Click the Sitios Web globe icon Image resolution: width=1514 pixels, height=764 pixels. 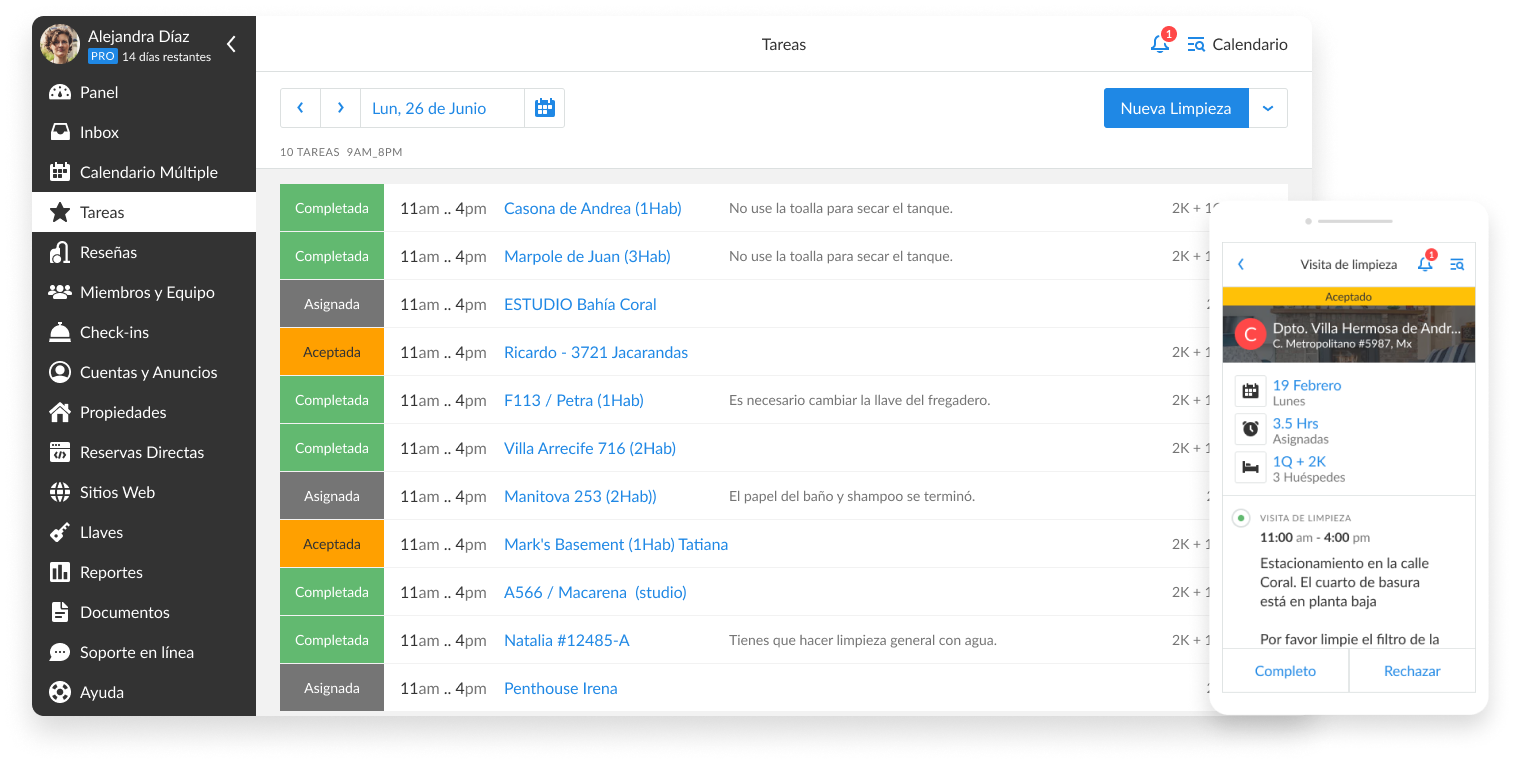60,492
